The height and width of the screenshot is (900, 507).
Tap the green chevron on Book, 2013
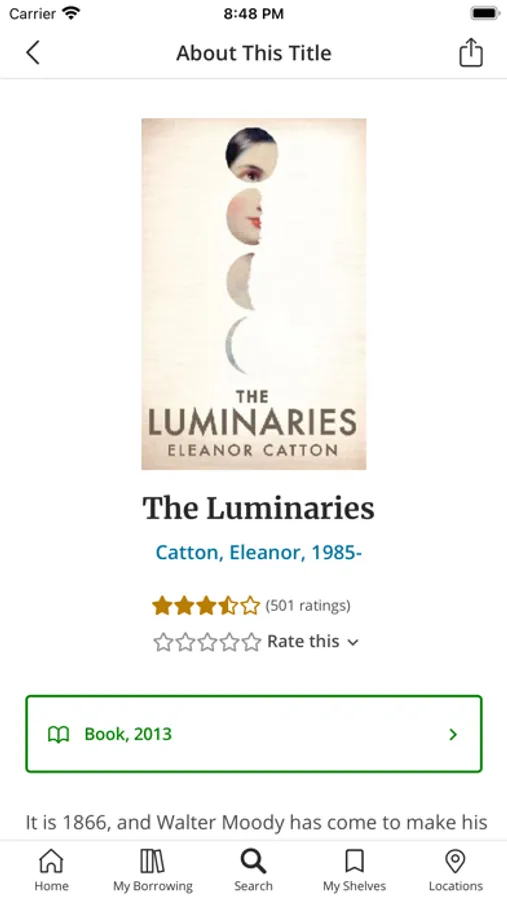(x=453, y=734)
